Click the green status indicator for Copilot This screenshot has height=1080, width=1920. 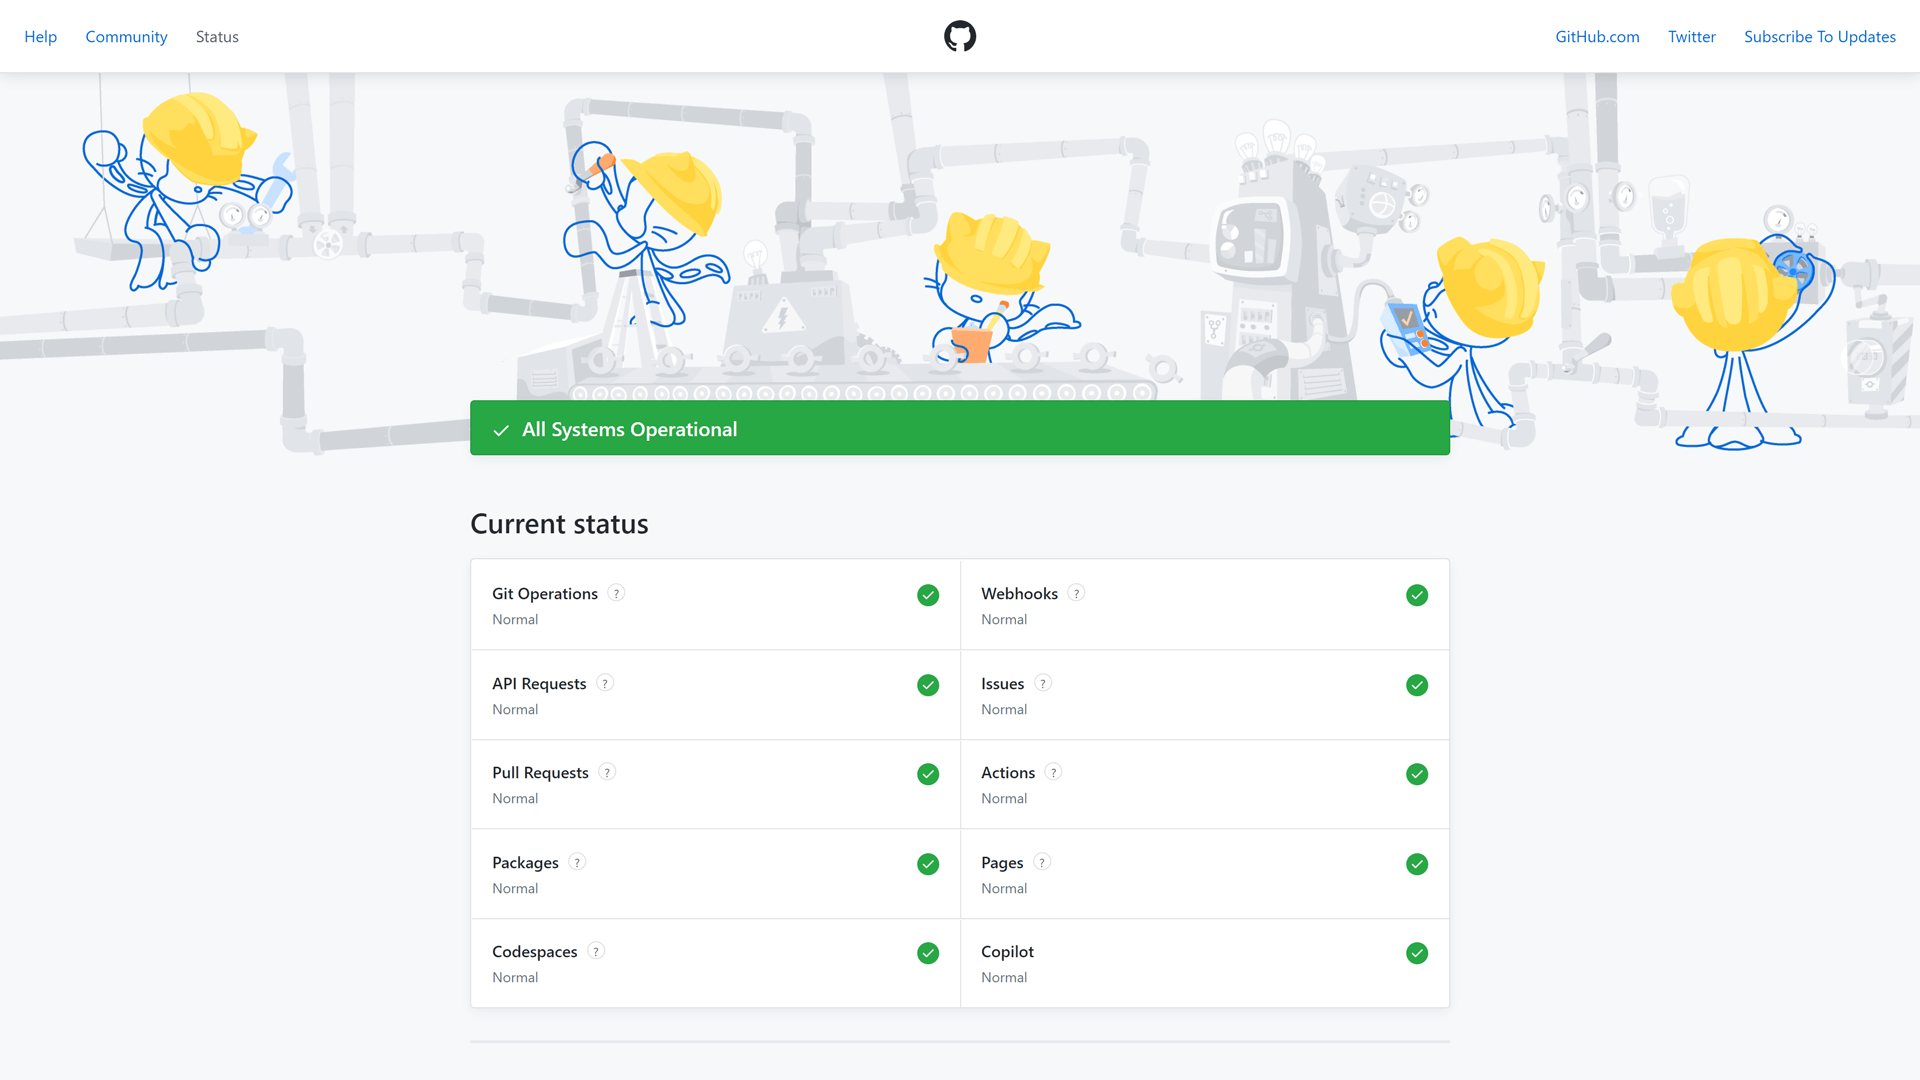[1417, 953]
